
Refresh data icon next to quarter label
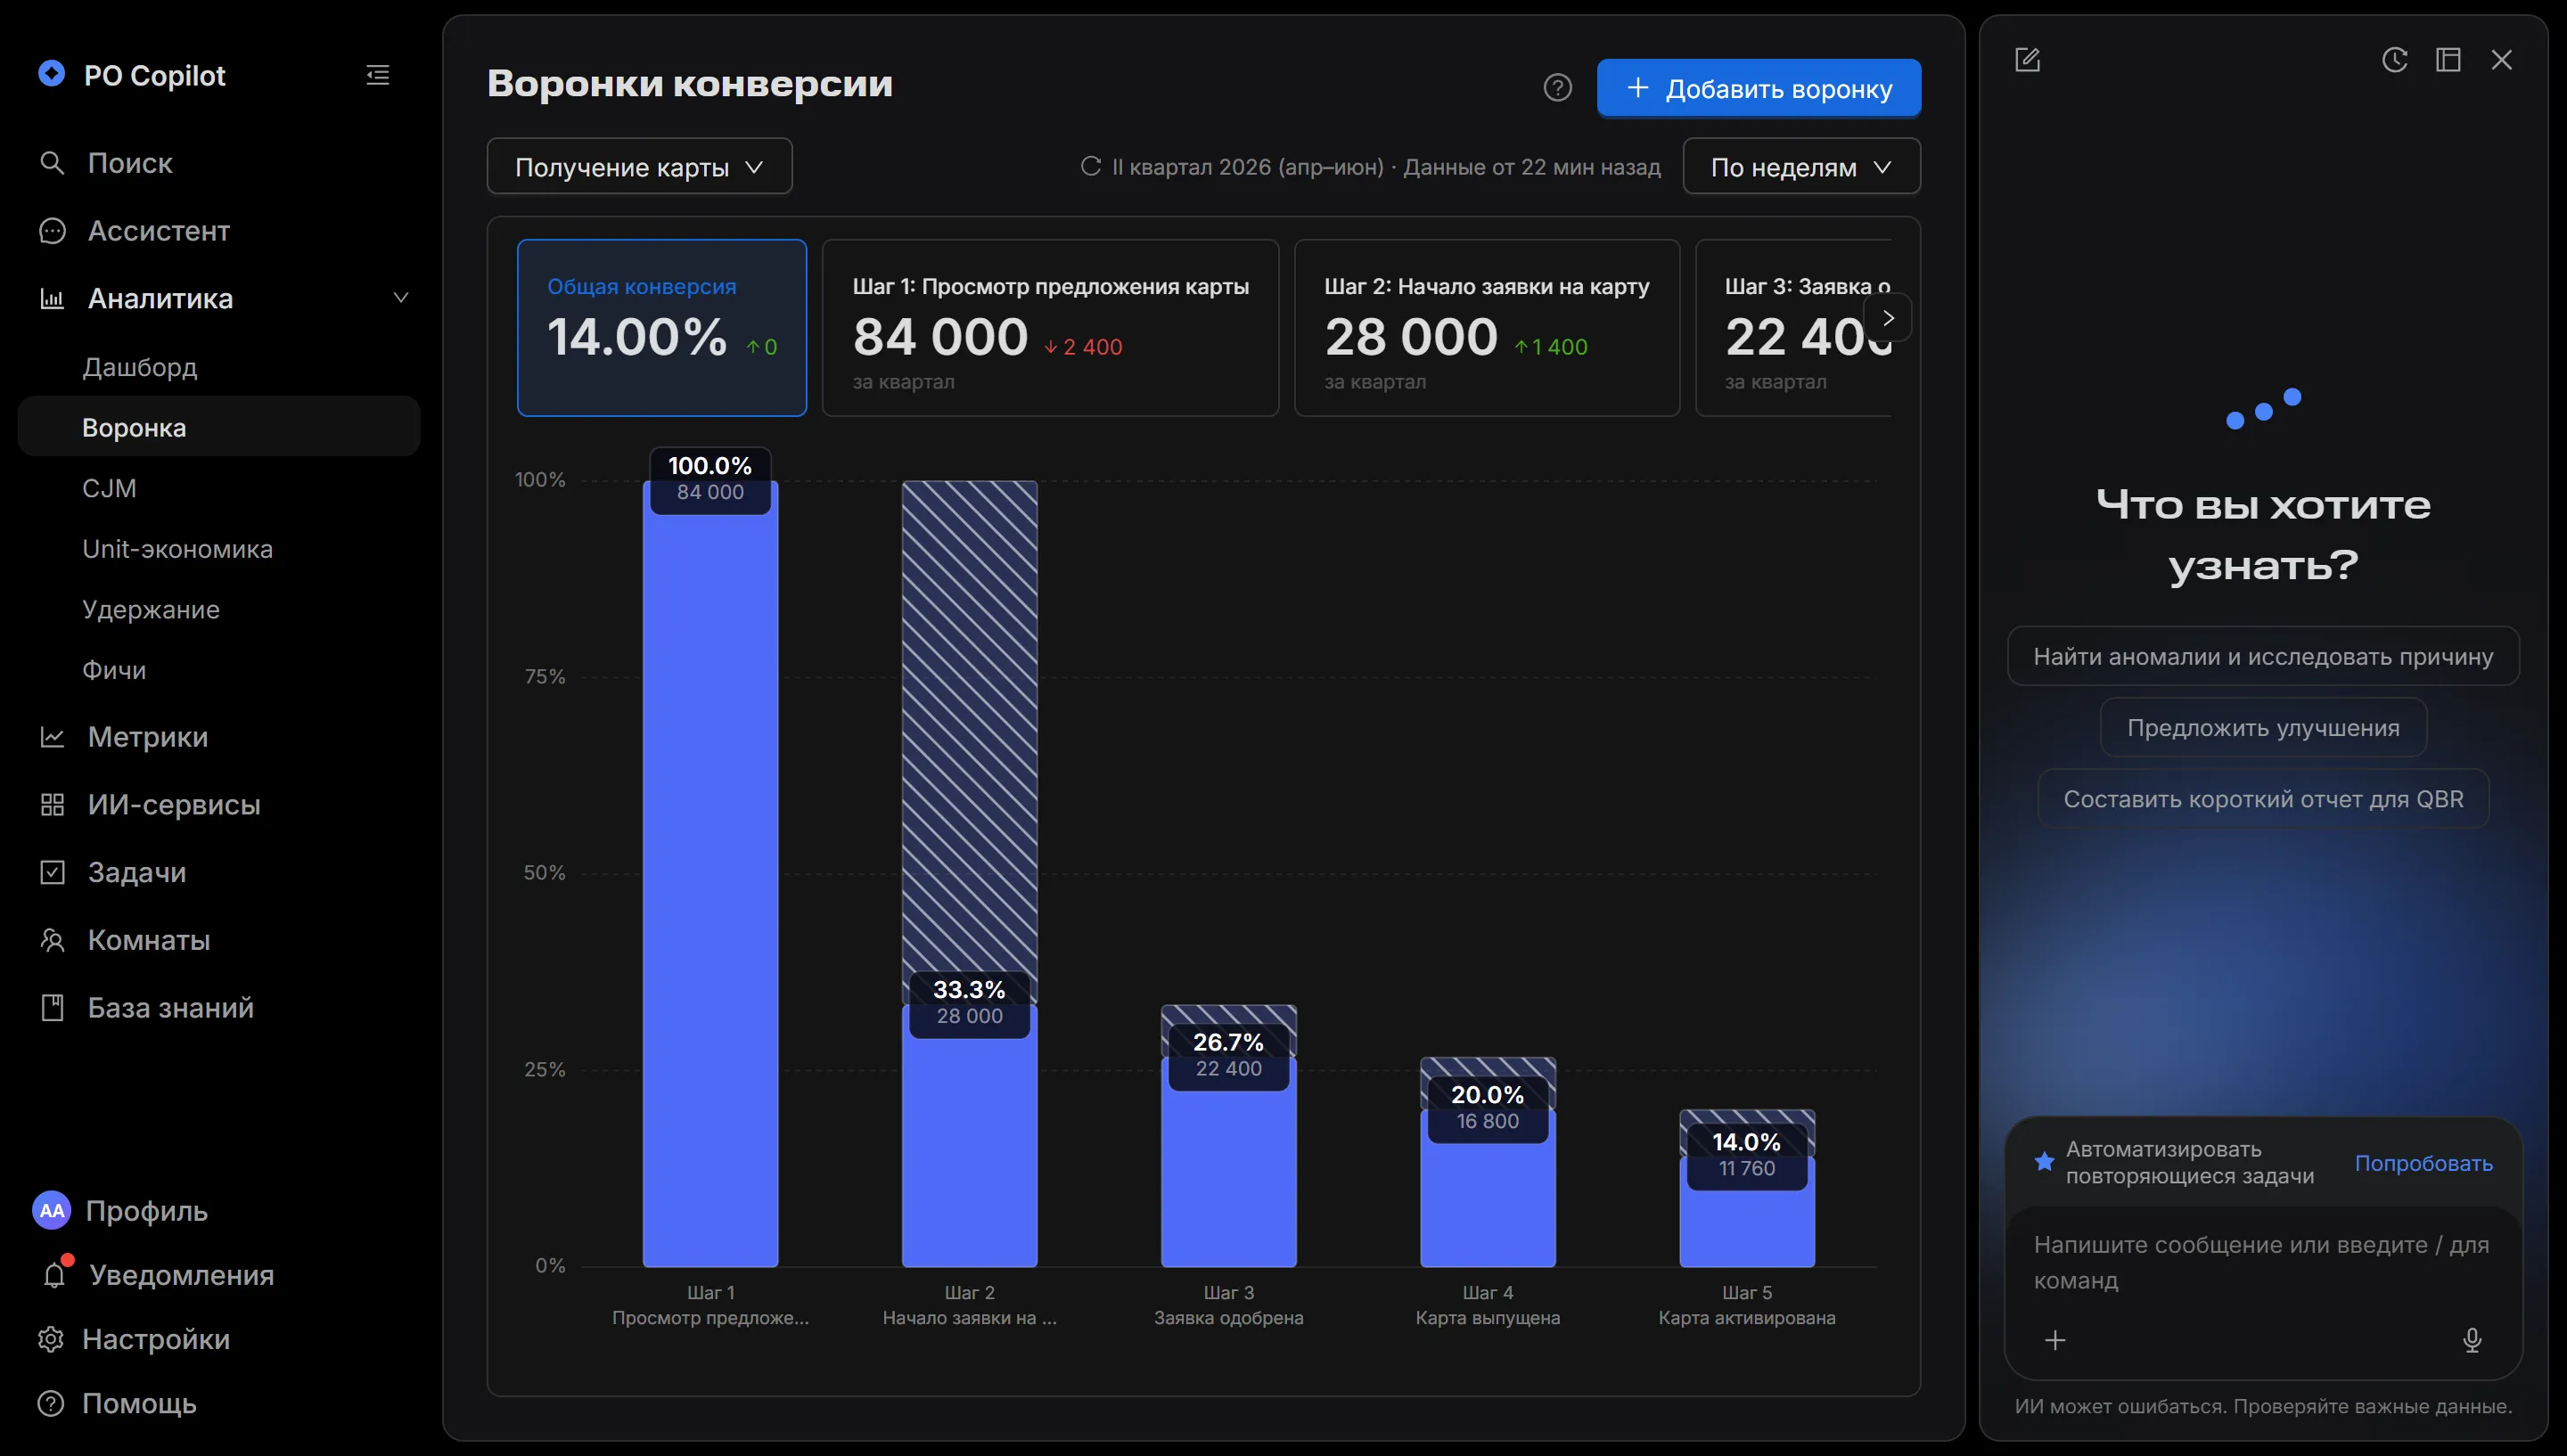pos(1090,166)
